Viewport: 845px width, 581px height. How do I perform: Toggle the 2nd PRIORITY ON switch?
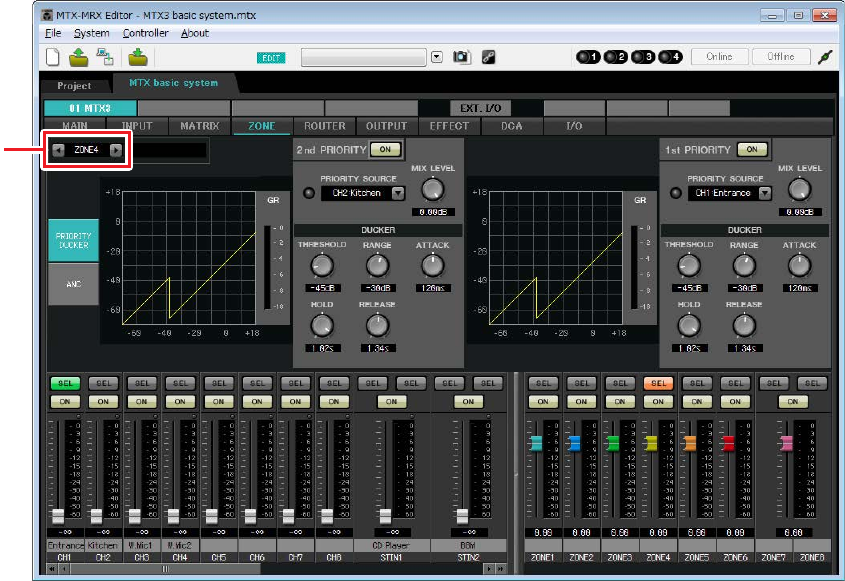pyautogui.click(x=385, y=149)
